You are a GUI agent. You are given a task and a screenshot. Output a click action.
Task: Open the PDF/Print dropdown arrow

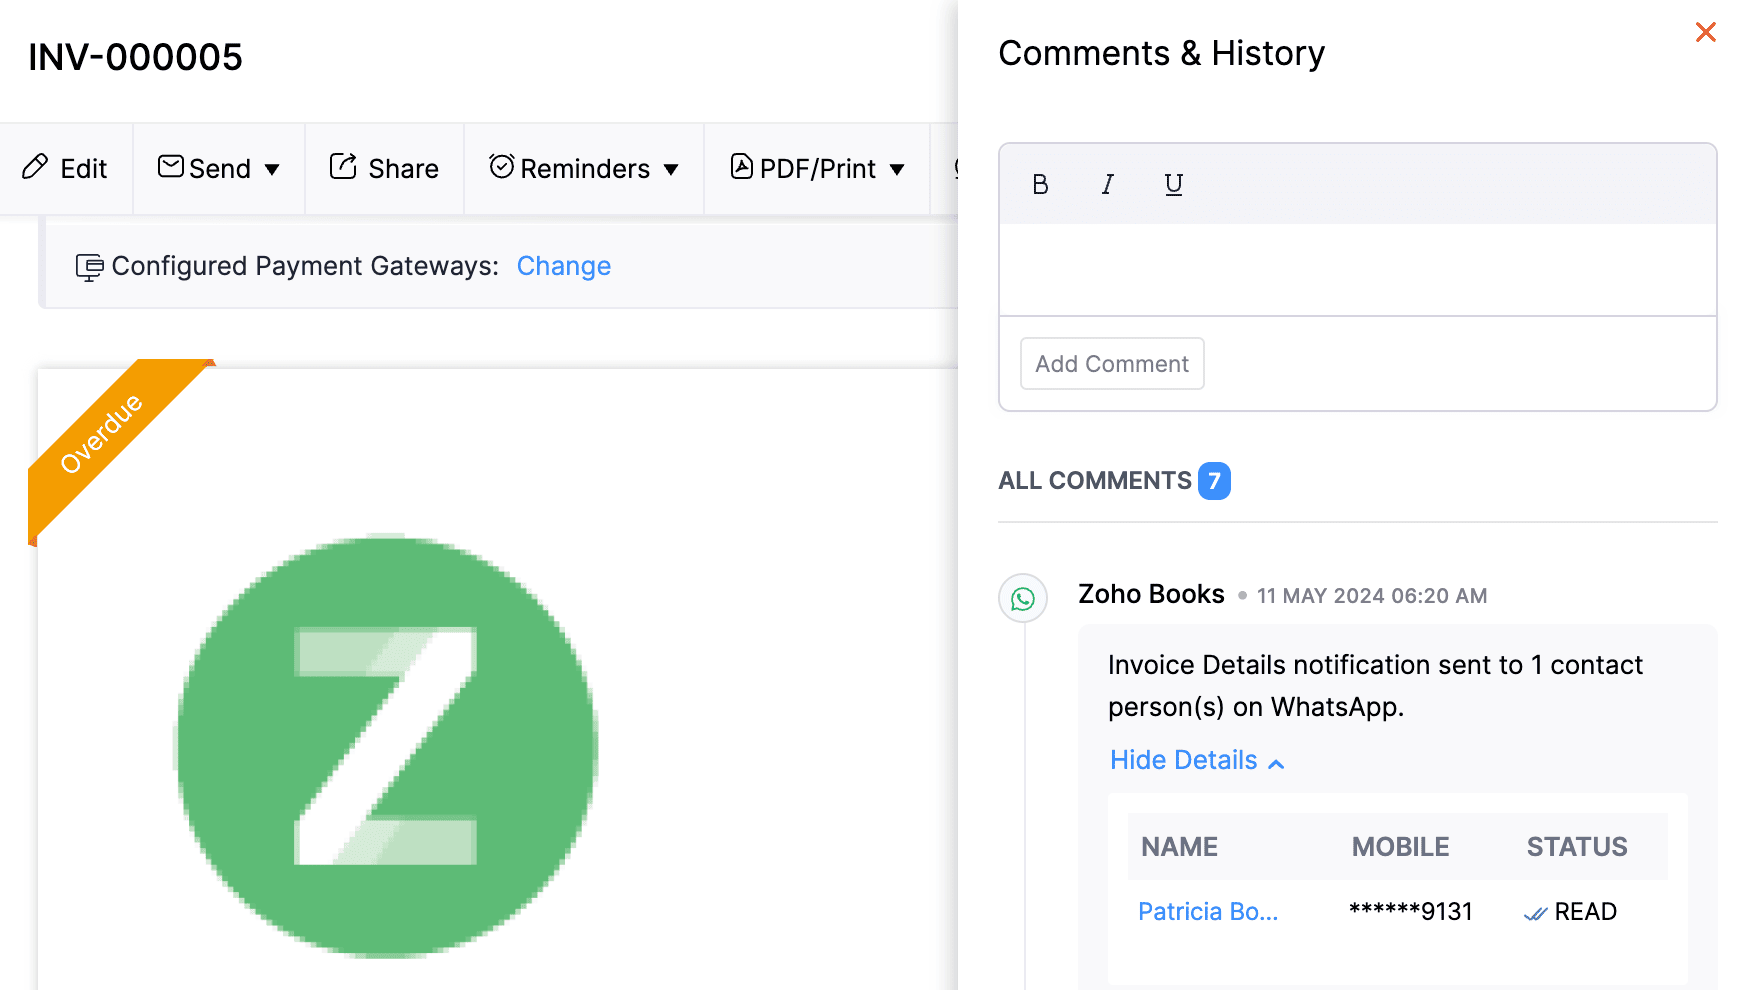pos(897,170)
